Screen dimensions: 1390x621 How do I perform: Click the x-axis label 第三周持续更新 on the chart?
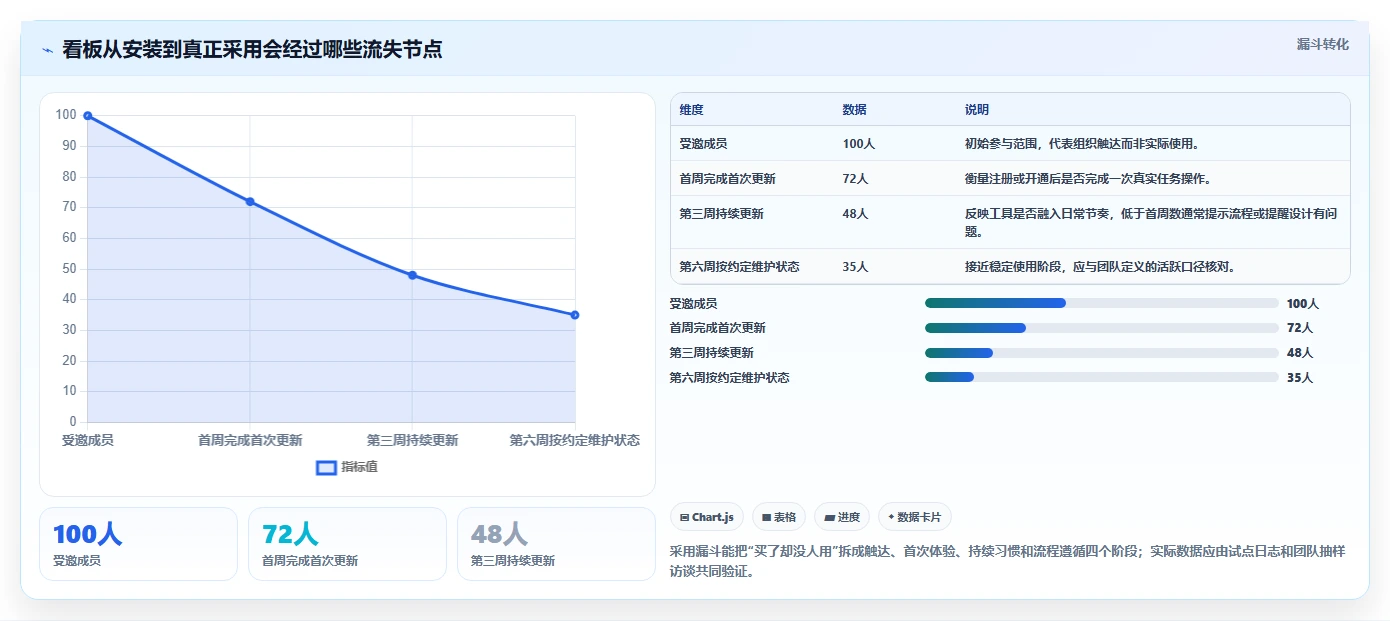412,440
